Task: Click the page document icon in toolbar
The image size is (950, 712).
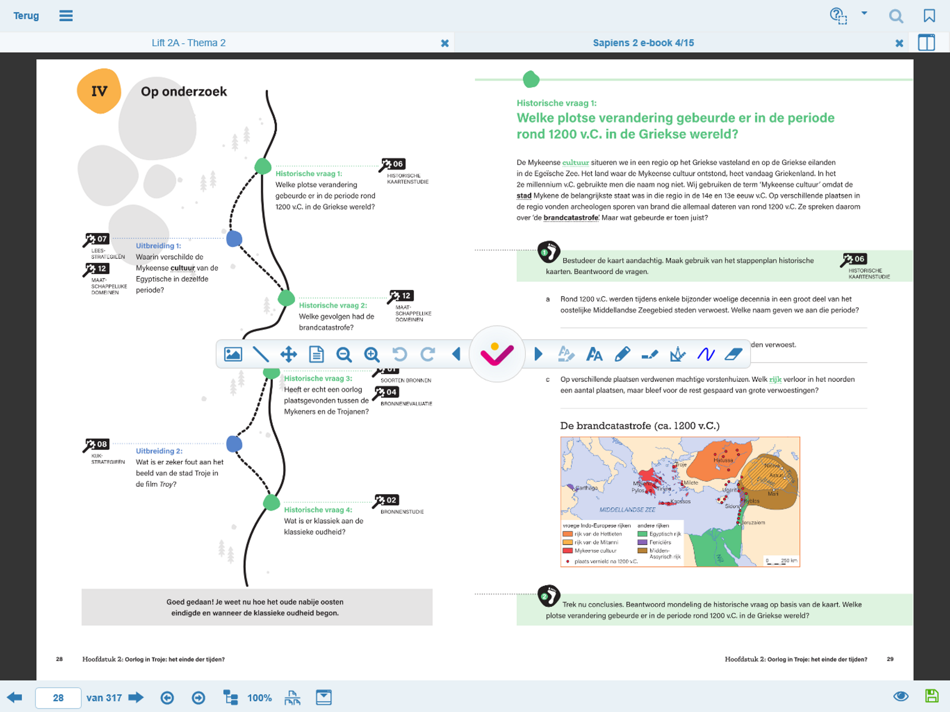Action: coord(316,354)
